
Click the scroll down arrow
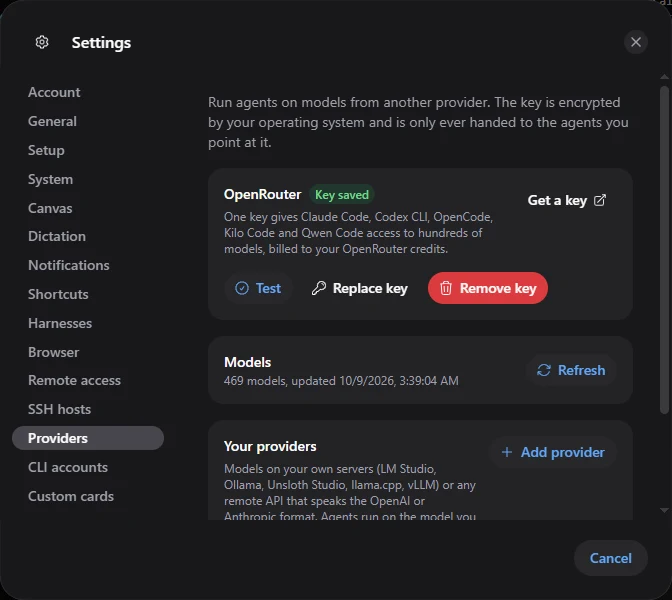(x=664, y=510)
